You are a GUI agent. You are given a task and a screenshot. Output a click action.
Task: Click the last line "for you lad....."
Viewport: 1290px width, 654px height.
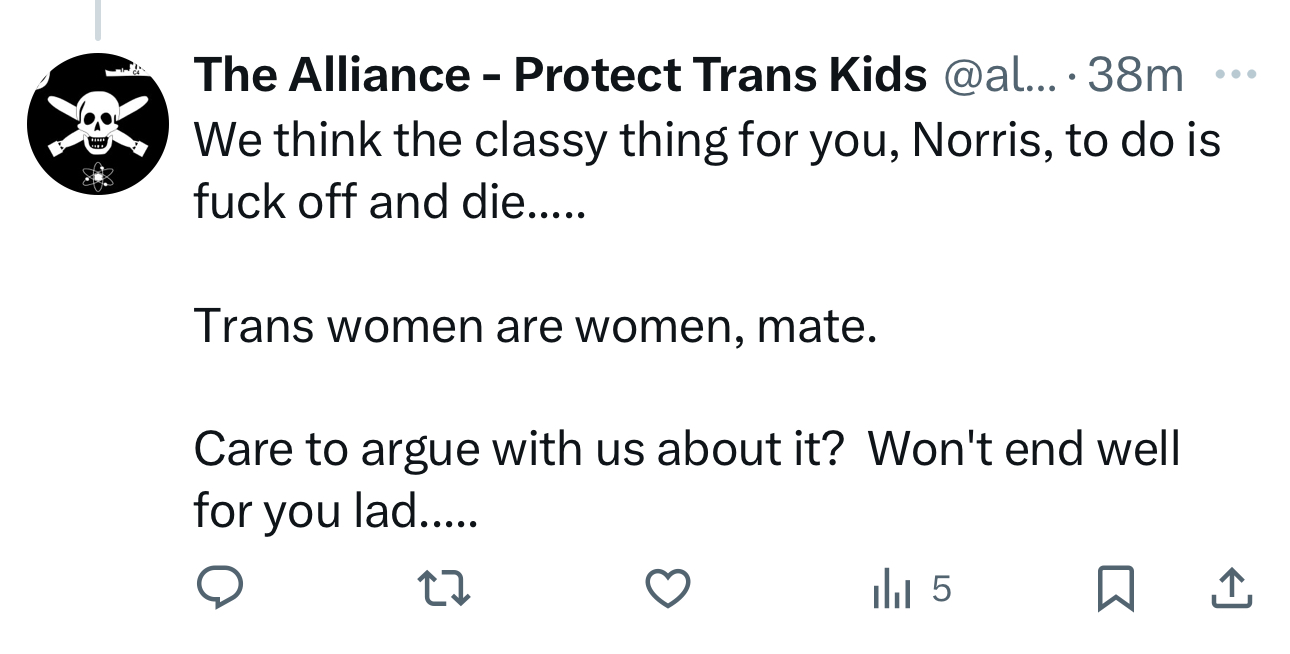336,511
